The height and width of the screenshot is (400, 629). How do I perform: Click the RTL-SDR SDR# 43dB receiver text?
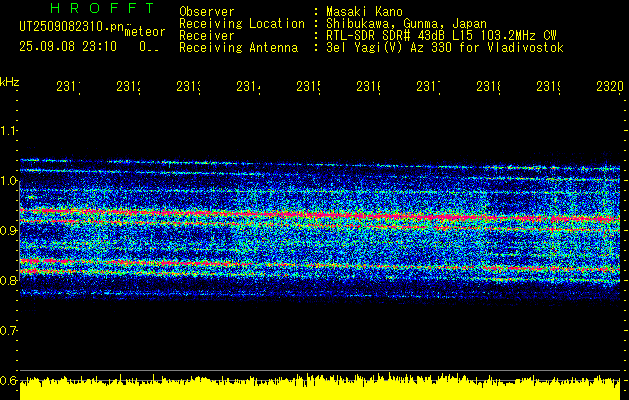[x=441, y=36]
